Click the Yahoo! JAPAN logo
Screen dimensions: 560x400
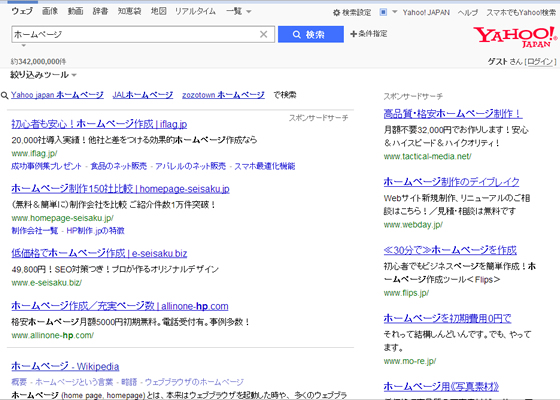pos(515,37)
